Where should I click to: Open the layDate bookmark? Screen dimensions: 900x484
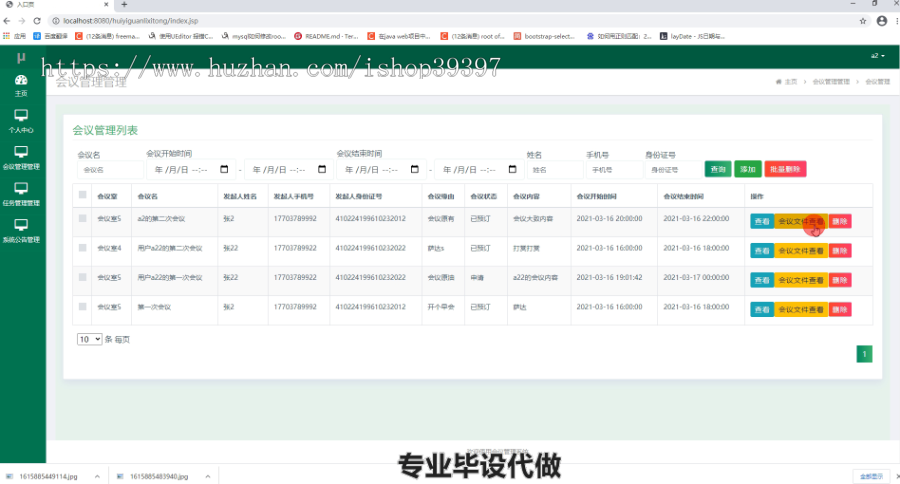pos(692,36)
